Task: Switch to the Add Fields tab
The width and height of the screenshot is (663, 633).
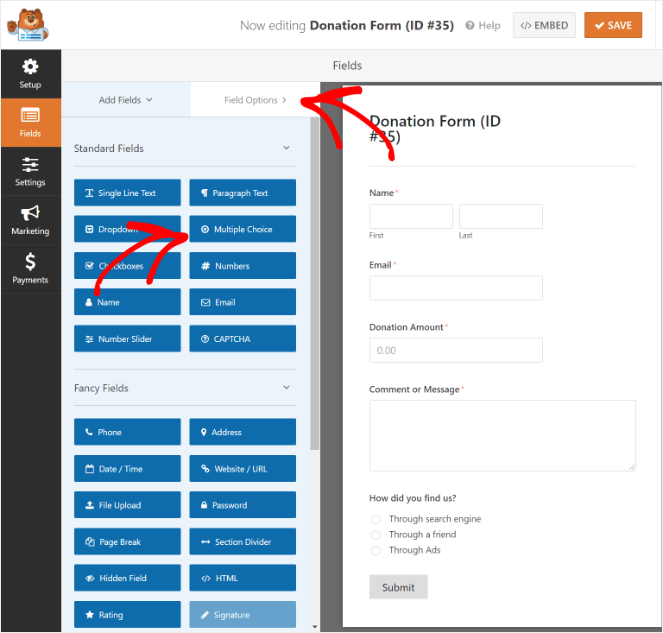Action: click(126, 100)
